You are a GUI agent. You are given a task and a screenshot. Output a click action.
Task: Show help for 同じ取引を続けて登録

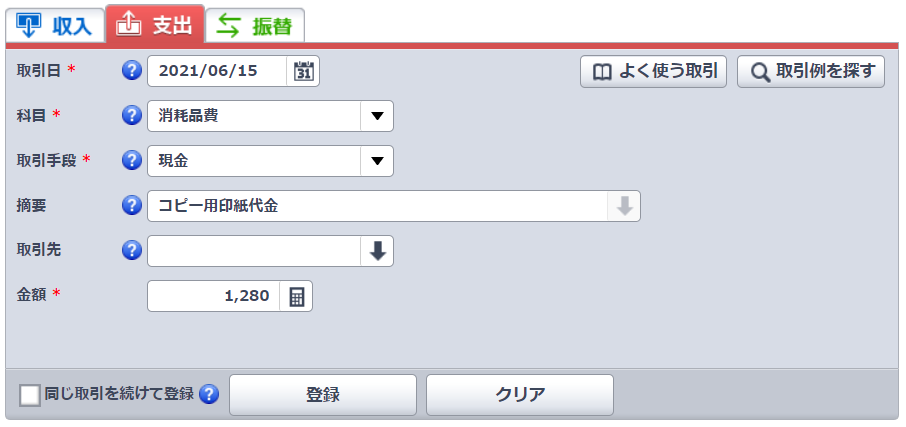[x=209, y=395]
